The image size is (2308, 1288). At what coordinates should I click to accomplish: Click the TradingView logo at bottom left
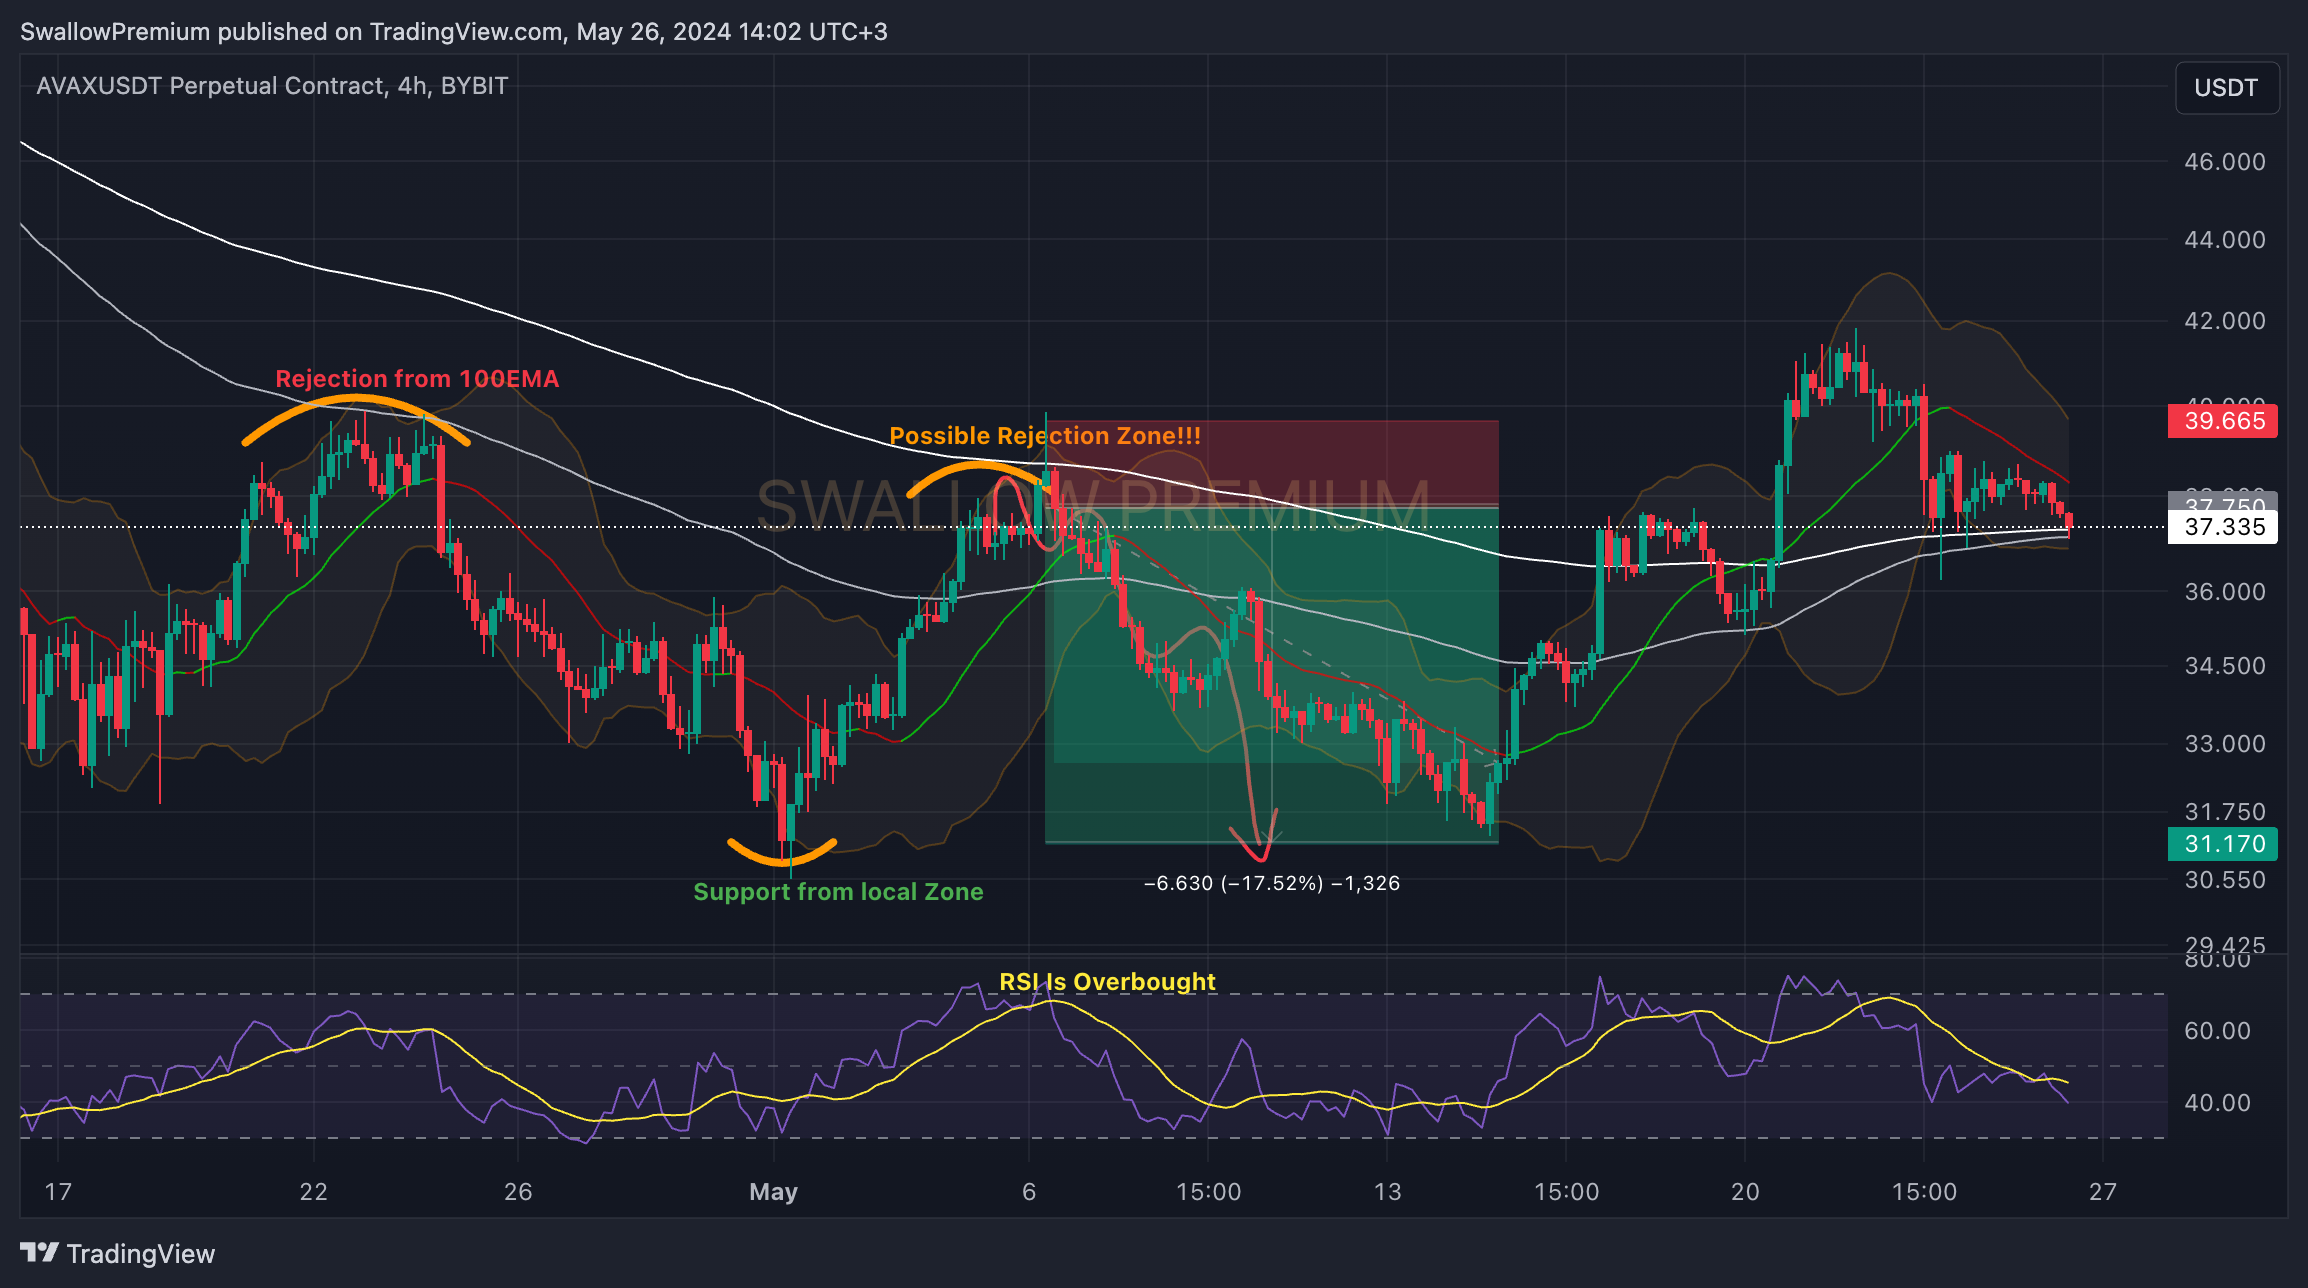(x=118, y=1253)
